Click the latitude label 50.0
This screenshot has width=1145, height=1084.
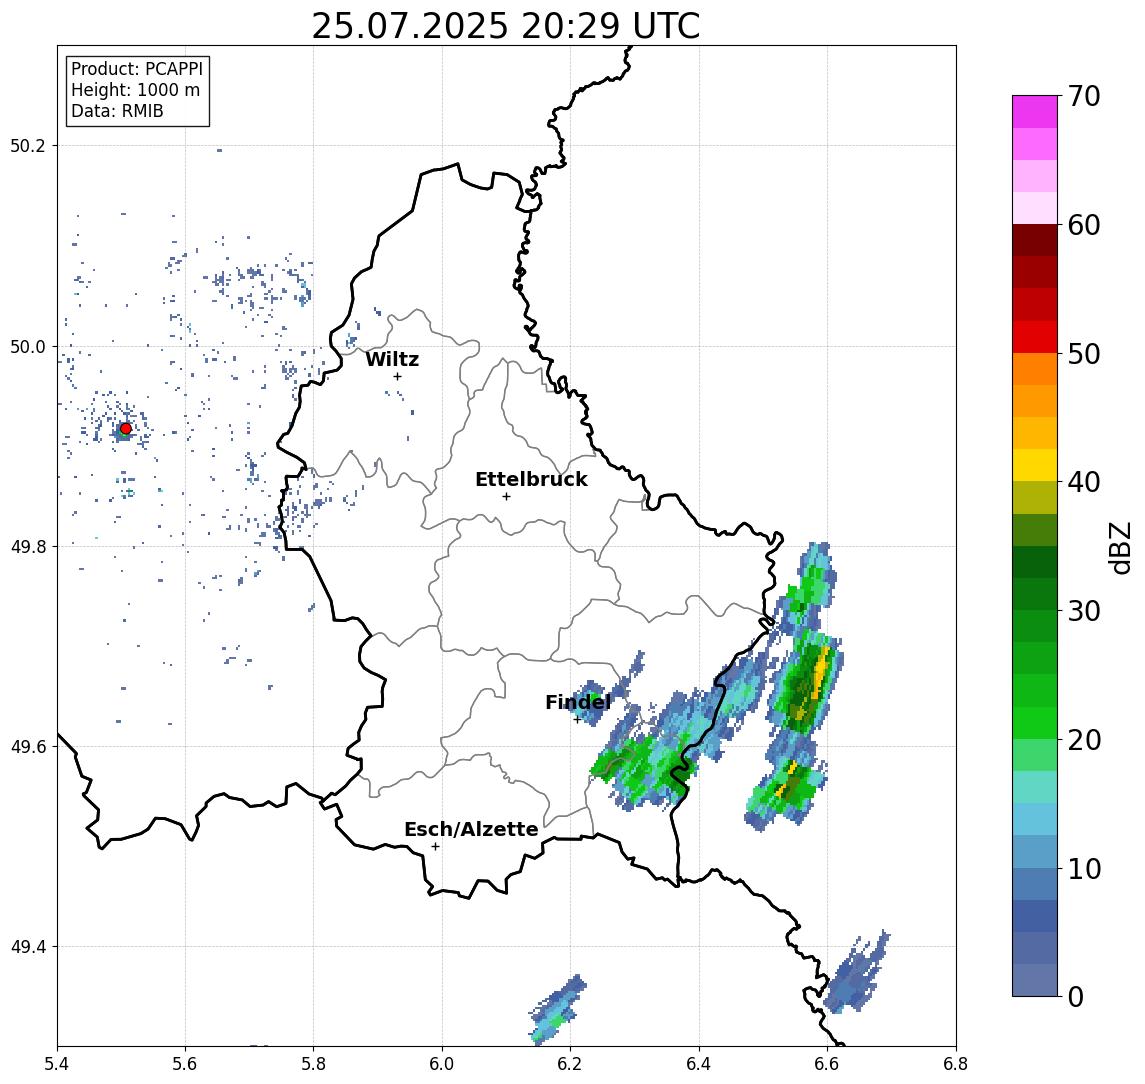pos(28,346)
